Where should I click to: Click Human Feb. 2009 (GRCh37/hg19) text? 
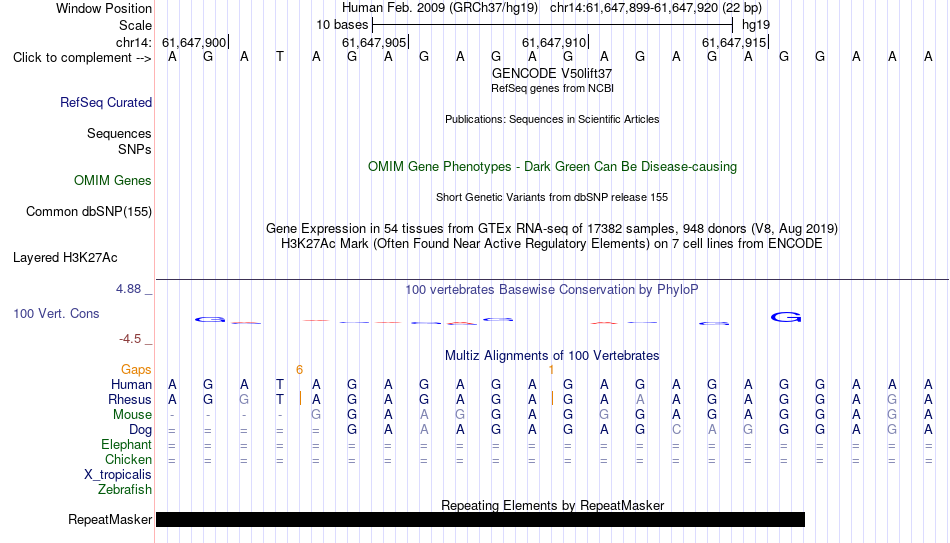(440, 8)
